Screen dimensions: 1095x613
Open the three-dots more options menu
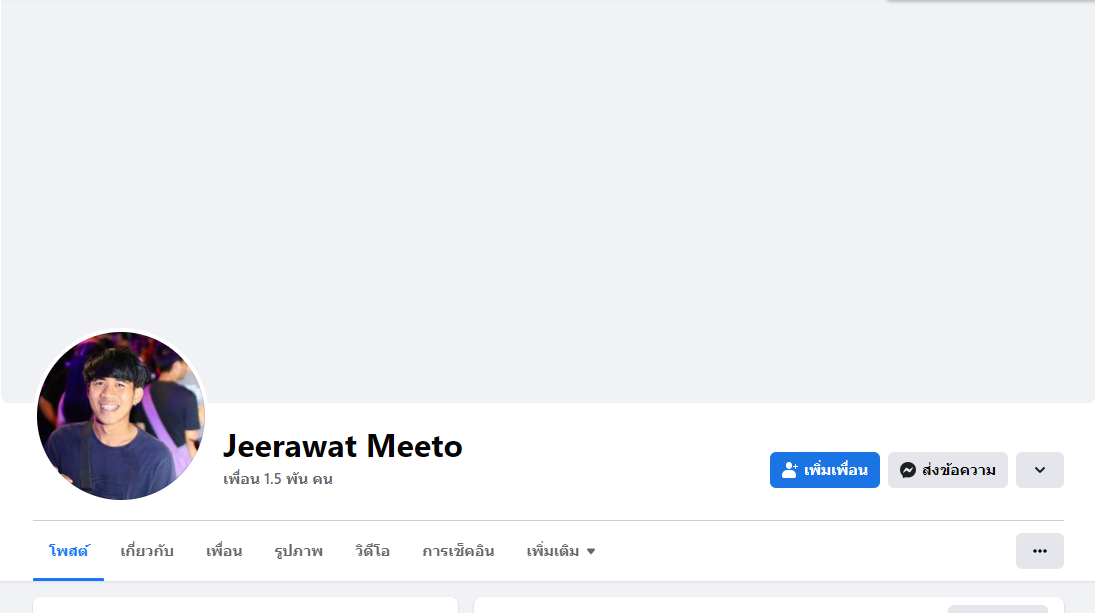click(1040, 551)
